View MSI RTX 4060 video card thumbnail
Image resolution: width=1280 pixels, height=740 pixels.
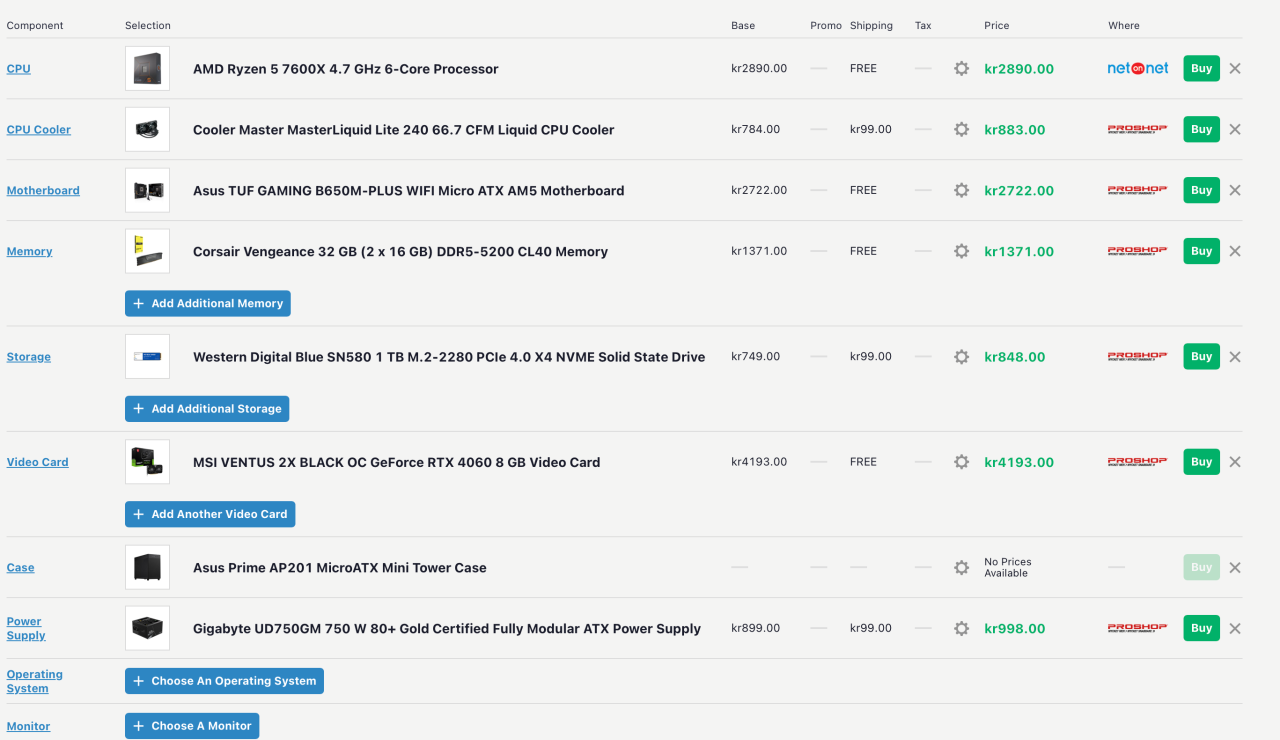point(147,462)
